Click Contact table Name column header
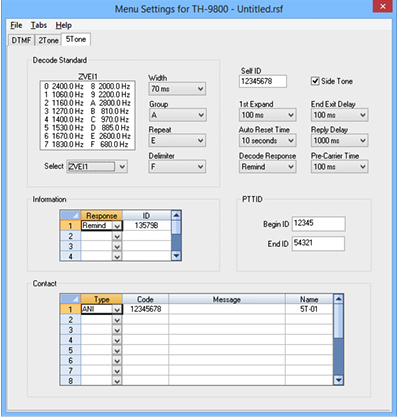Viewport: 397px width, 417px height. pos(309,299)
